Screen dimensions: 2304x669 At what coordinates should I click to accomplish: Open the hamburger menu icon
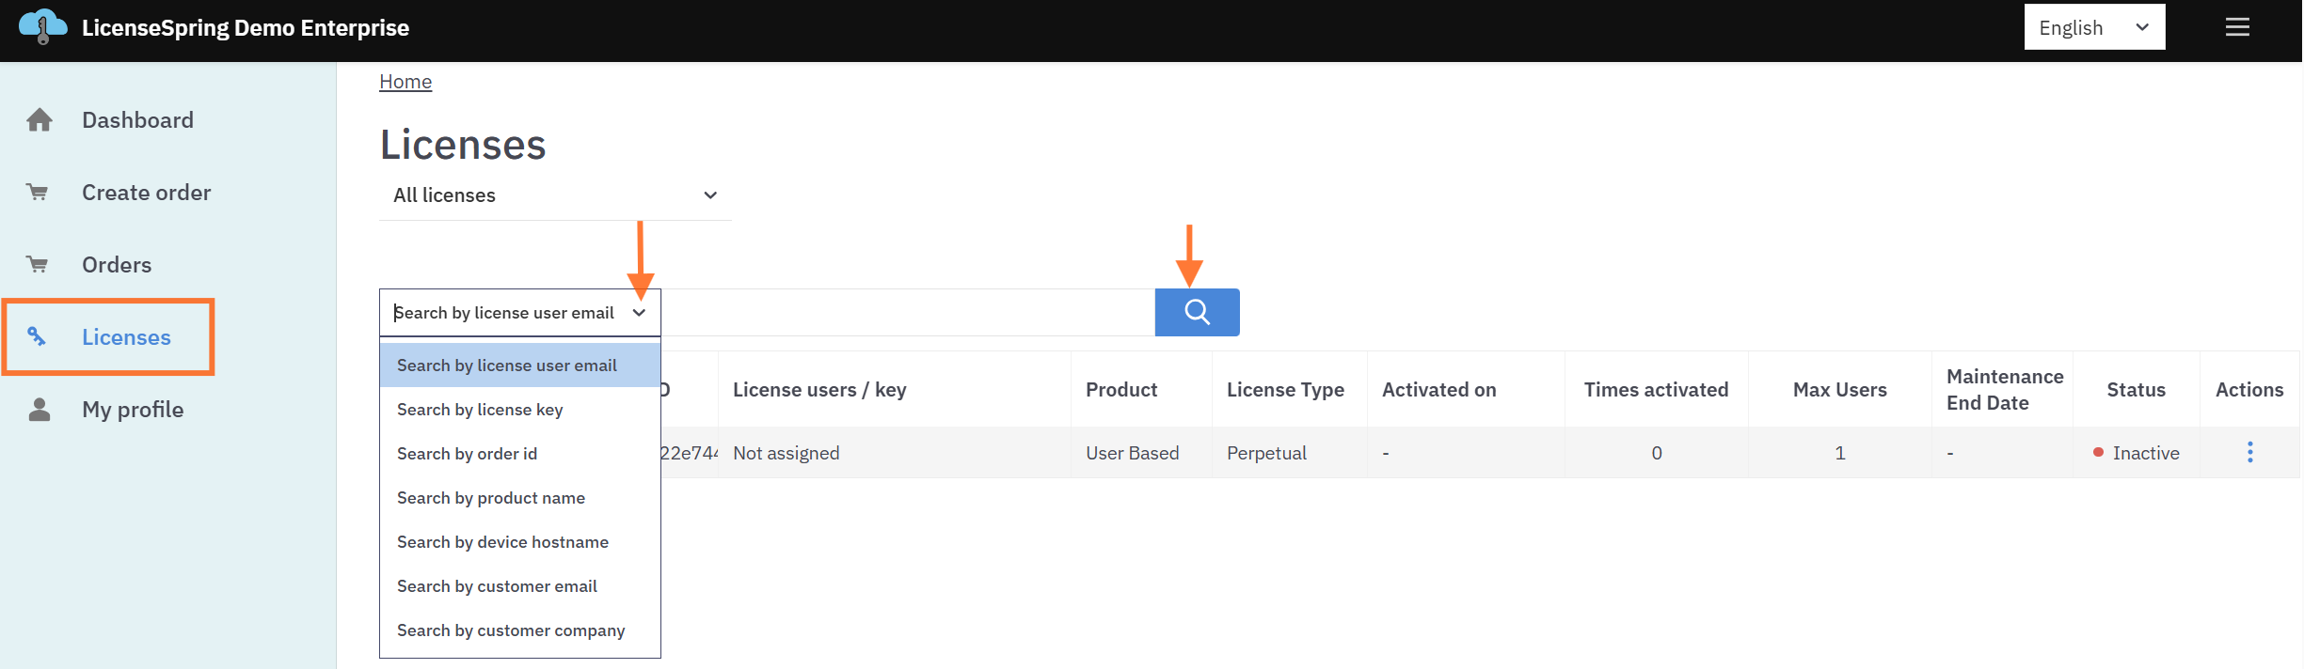2237,27
